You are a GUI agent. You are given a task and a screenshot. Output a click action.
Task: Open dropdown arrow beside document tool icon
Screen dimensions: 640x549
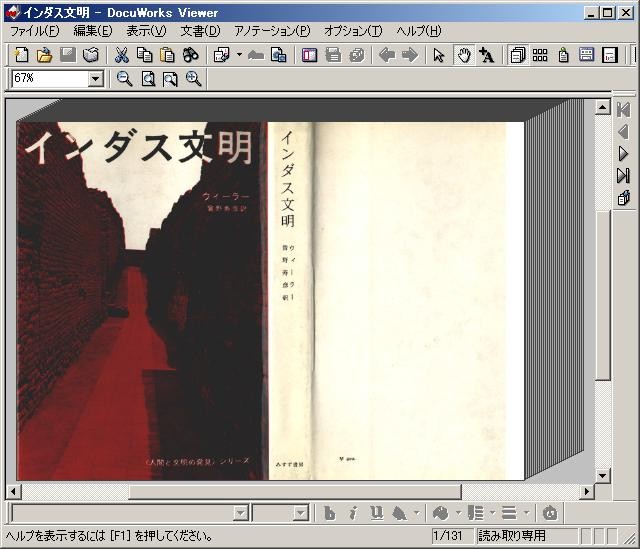(x=239, y=55)
